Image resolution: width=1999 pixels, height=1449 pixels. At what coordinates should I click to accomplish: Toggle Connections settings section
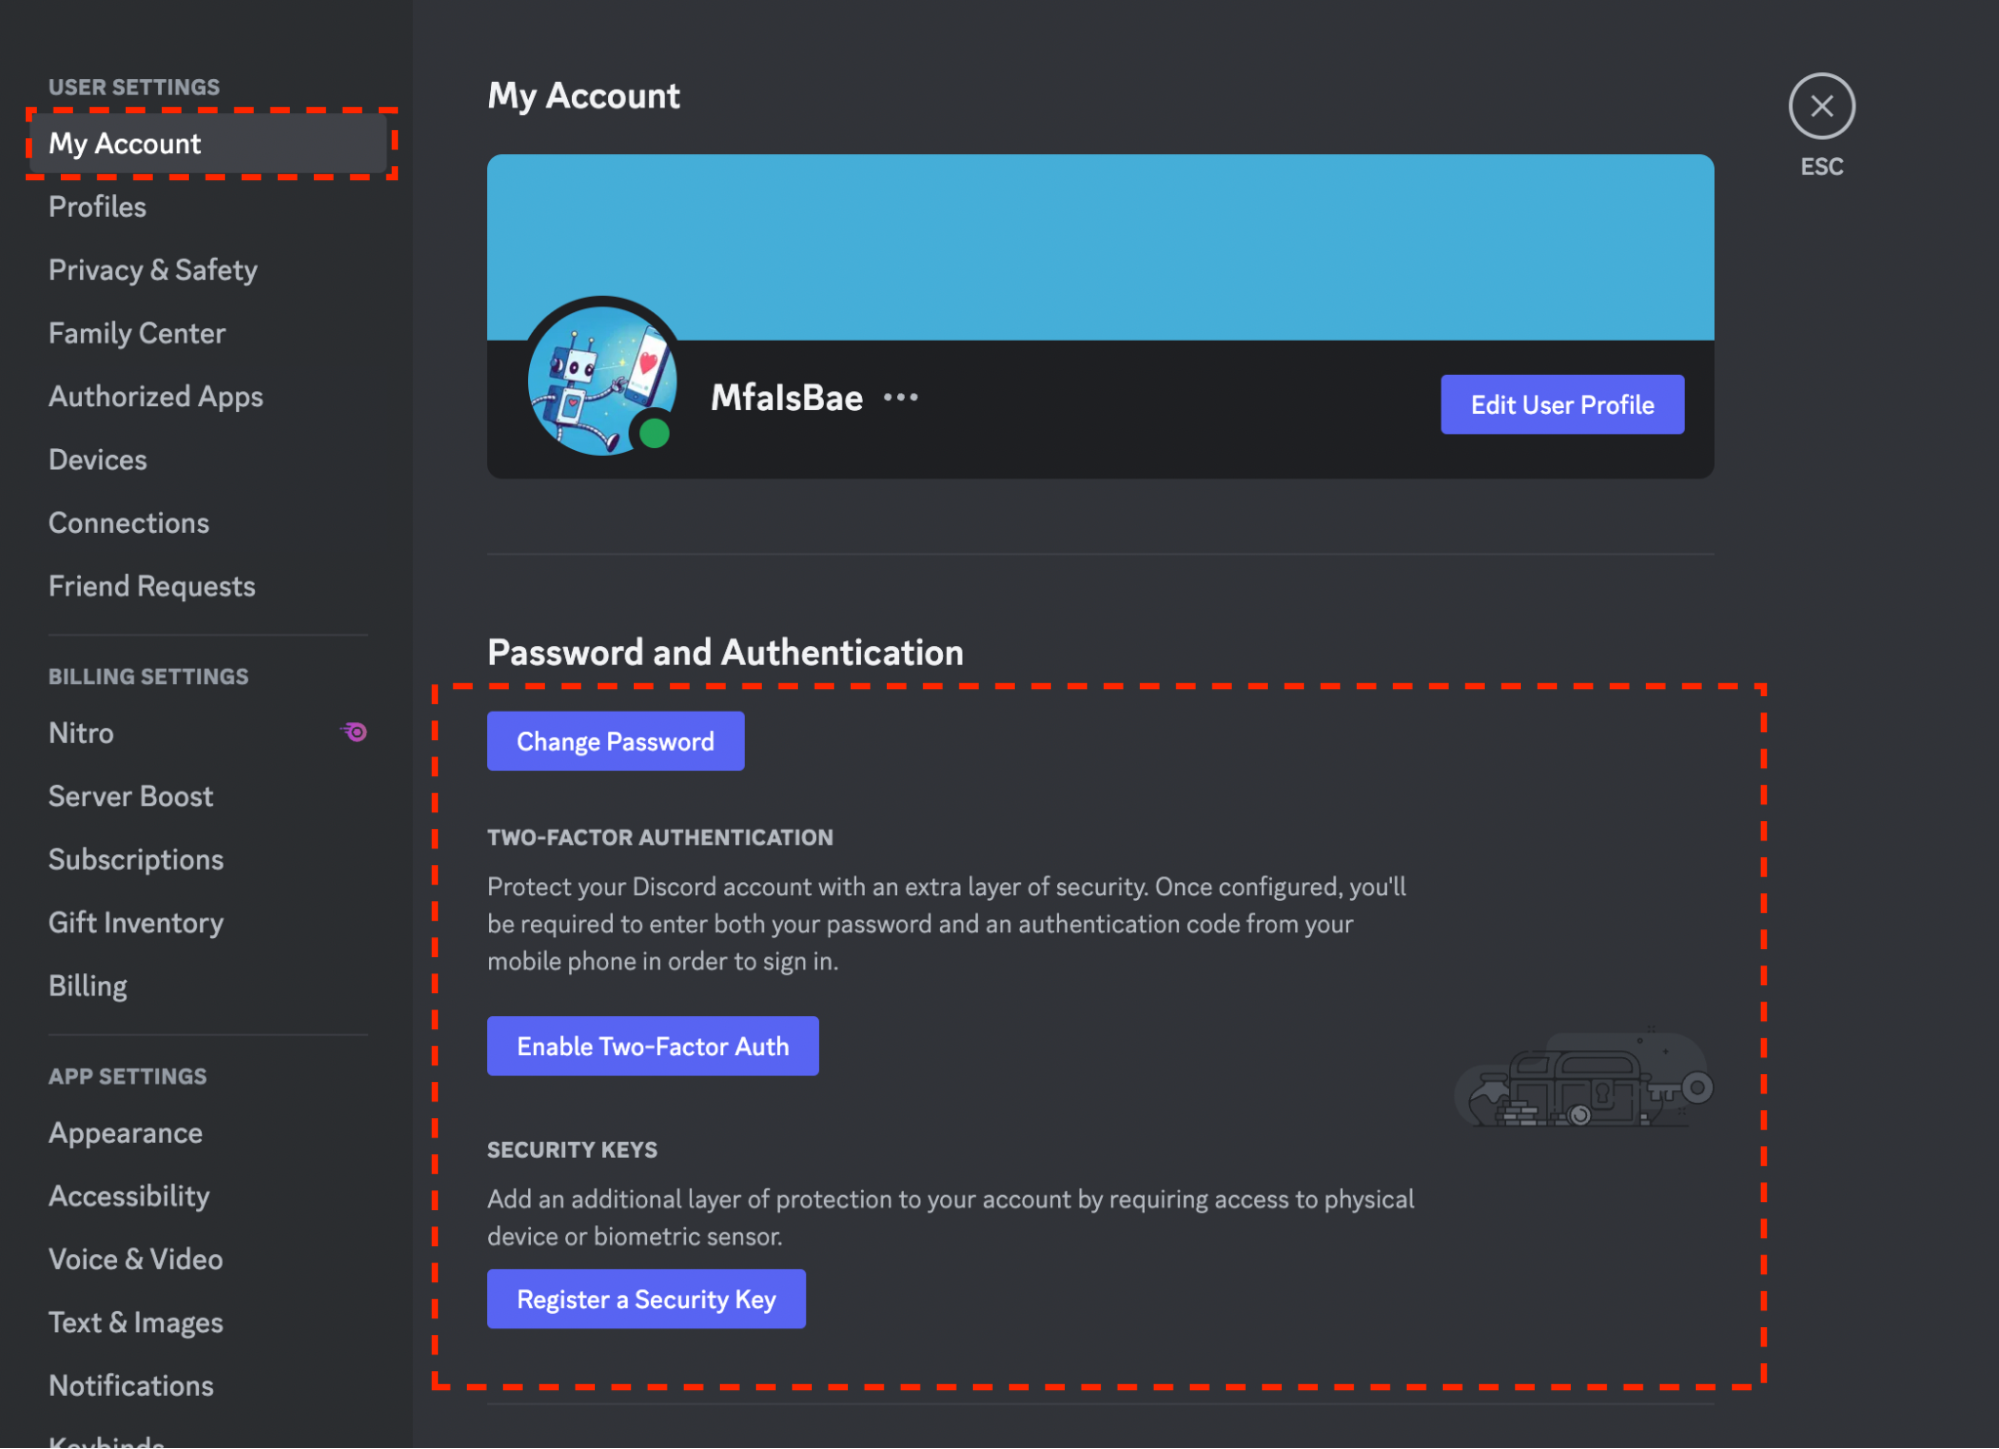pyautogui.click(x=129, y=521)
